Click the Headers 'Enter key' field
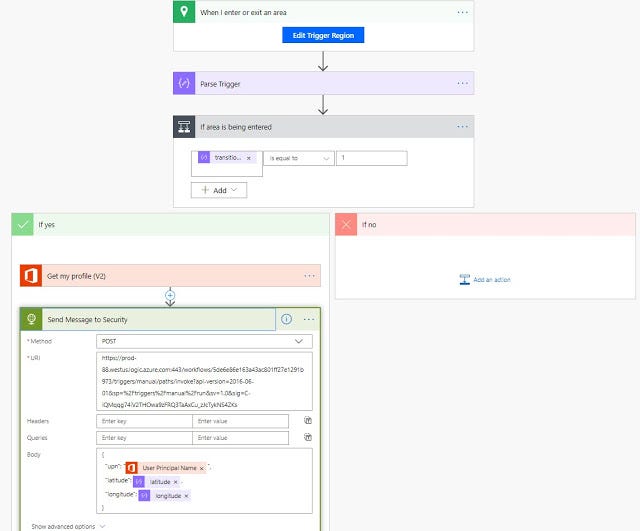 (x=145, y=421)
